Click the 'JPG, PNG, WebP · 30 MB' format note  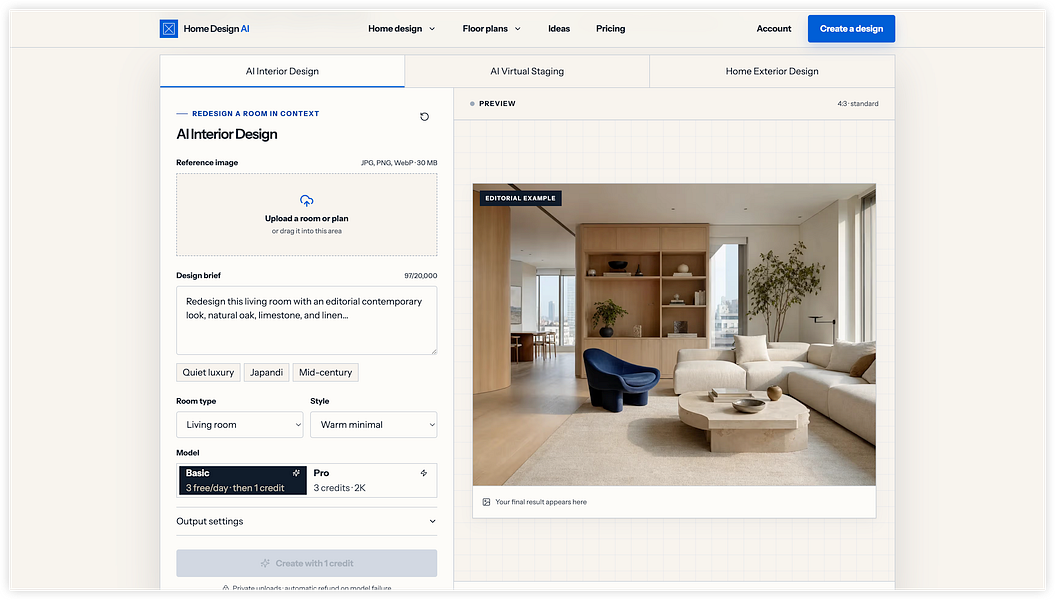[399, 163]
